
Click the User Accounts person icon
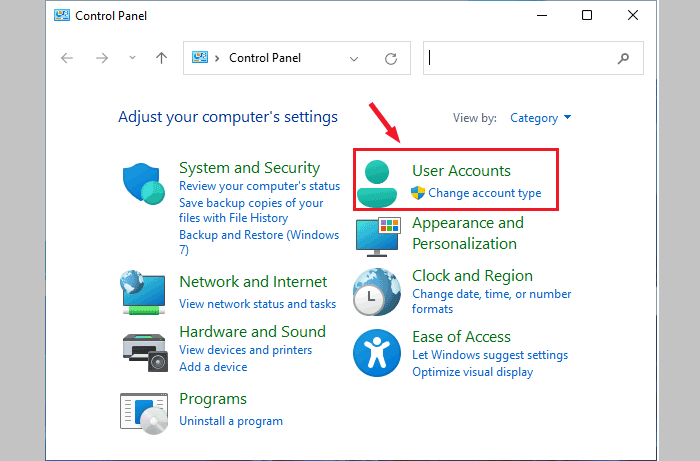coord(377,183)
